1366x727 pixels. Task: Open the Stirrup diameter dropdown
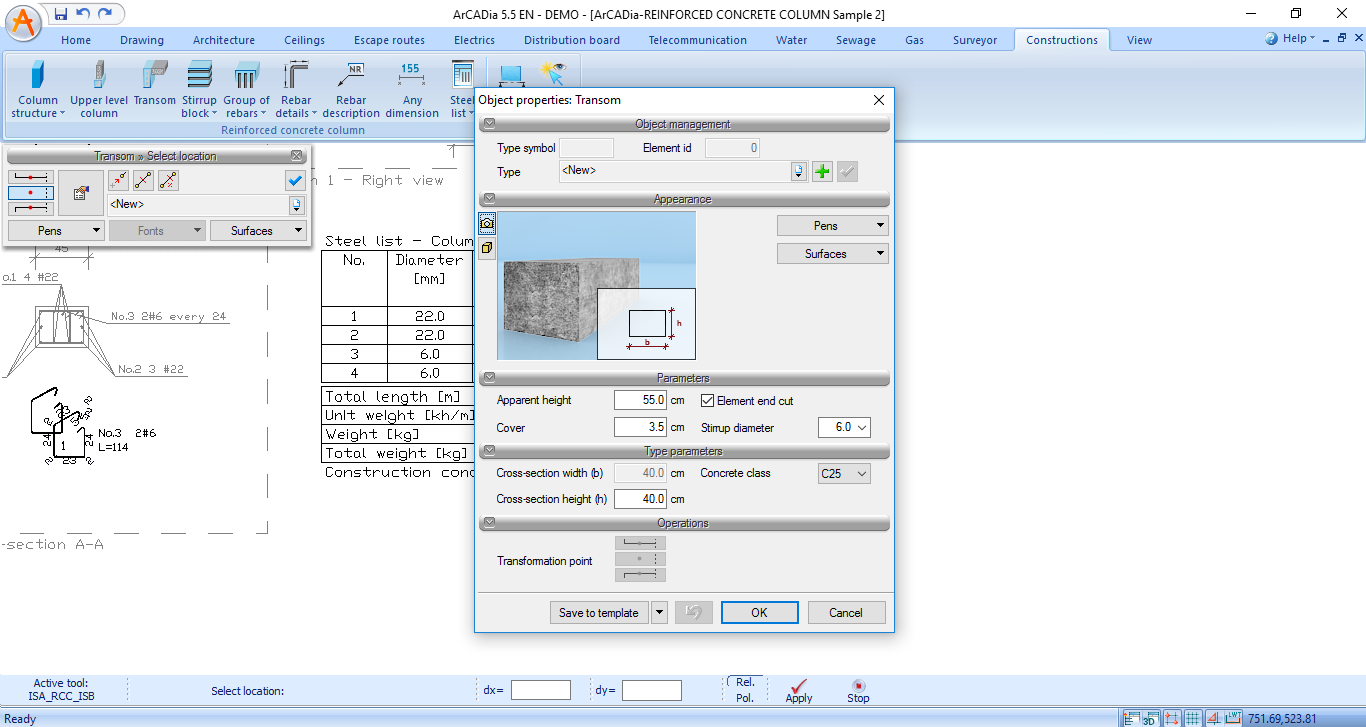tap(844, 428)
